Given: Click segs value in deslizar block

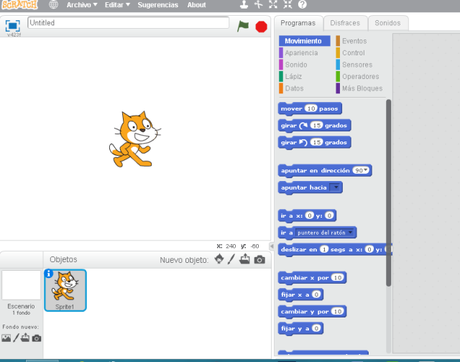Looking at the screenshot, I should (324, 249).
